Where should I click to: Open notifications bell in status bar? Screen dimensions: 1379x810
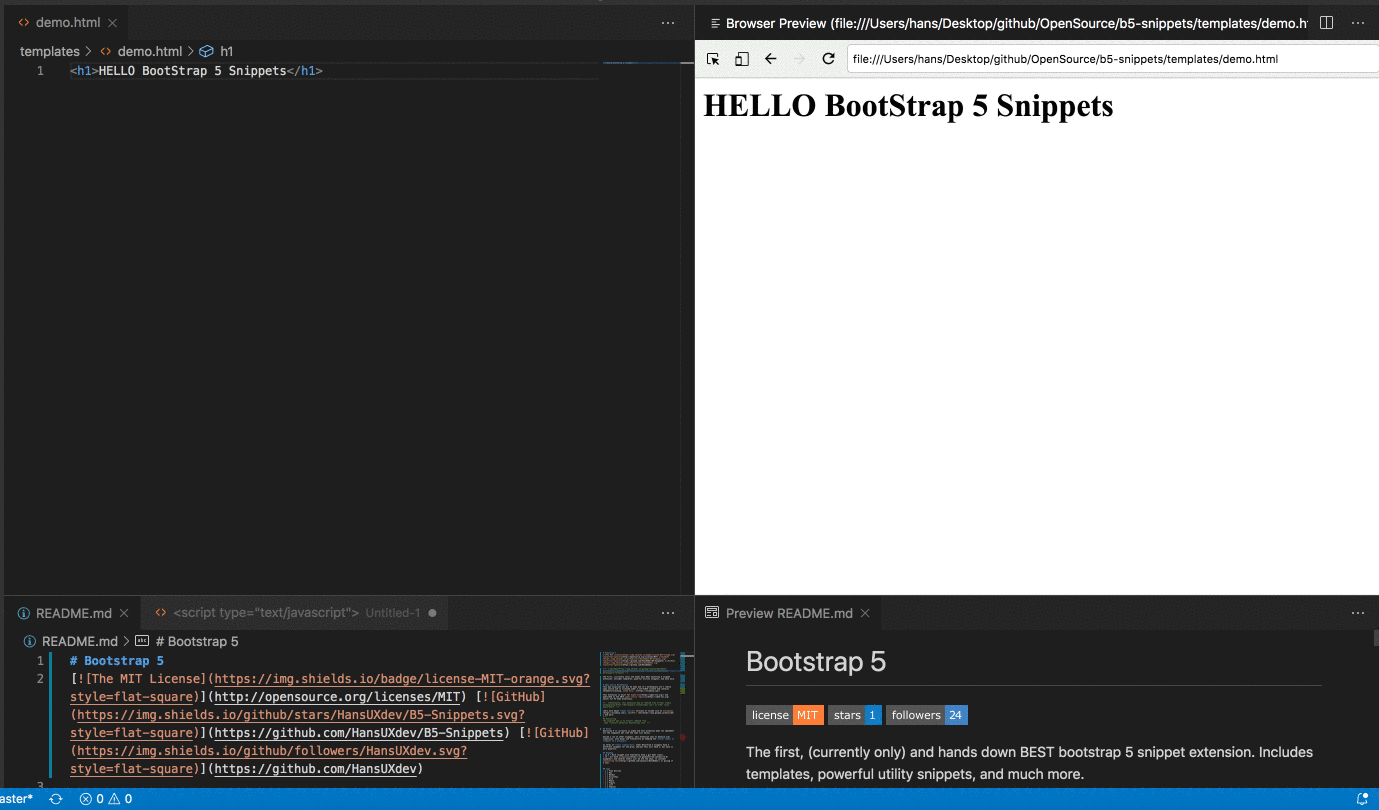pyautogui.click(x=1362, y=799)
